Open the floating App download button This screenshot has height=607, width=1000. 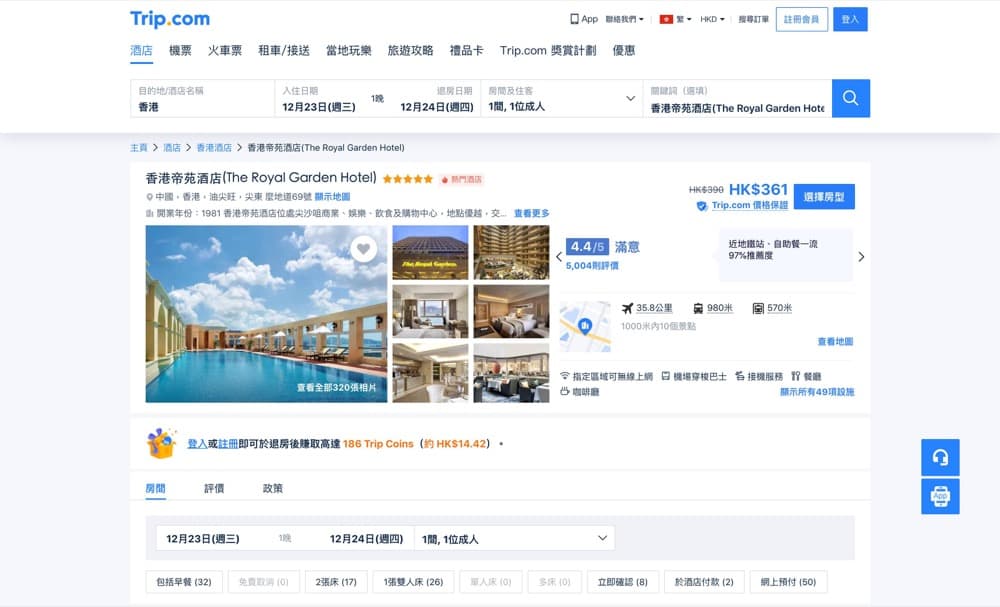[940, 496]
